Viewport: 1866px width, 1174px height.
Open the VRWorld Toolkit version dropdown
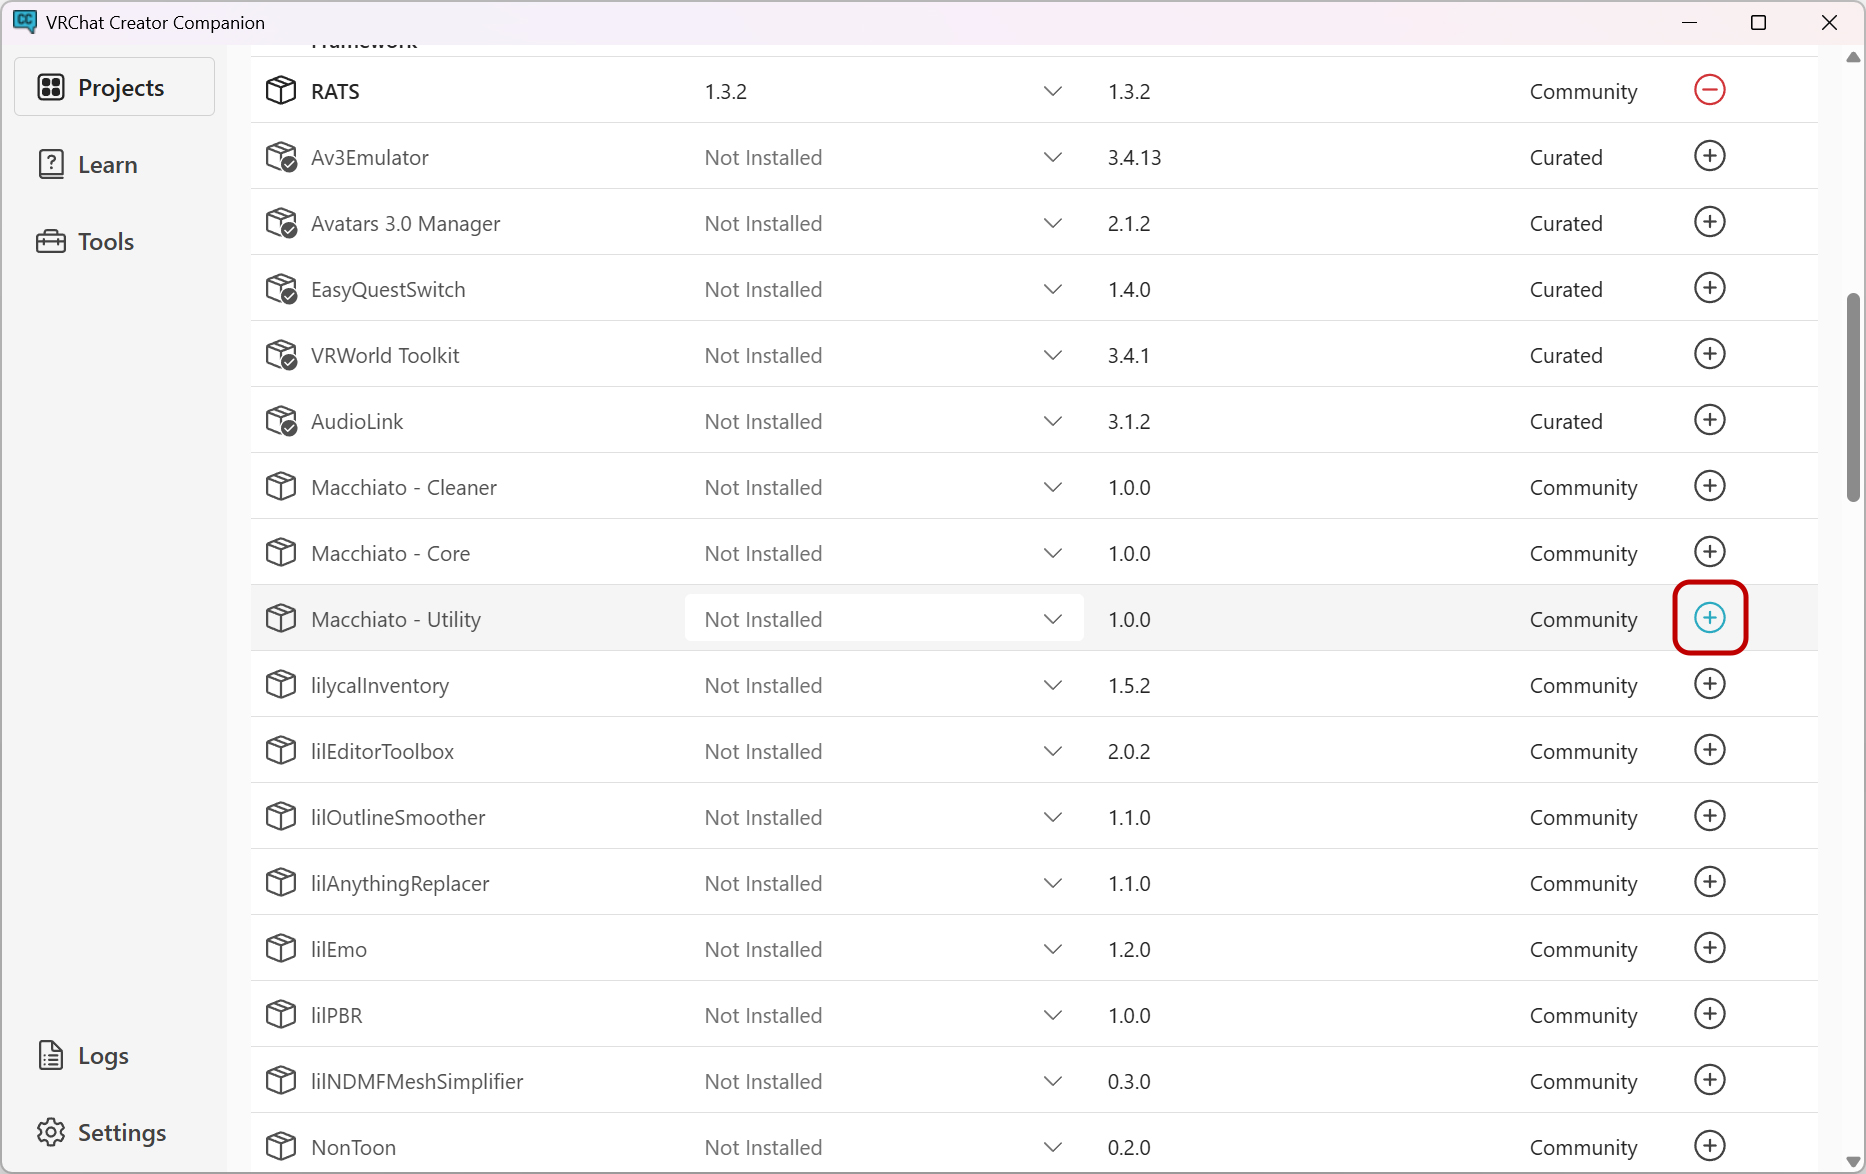pyautogui.click(x=884, y=355)
